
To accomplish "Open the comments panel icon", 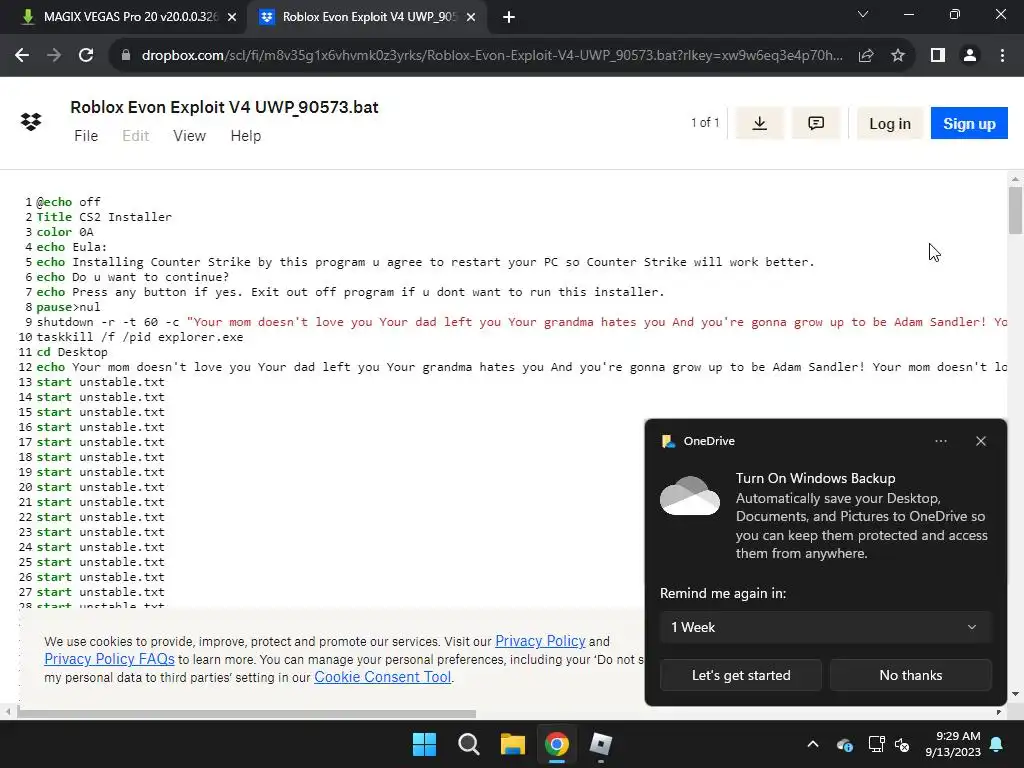I will [816, 123].
